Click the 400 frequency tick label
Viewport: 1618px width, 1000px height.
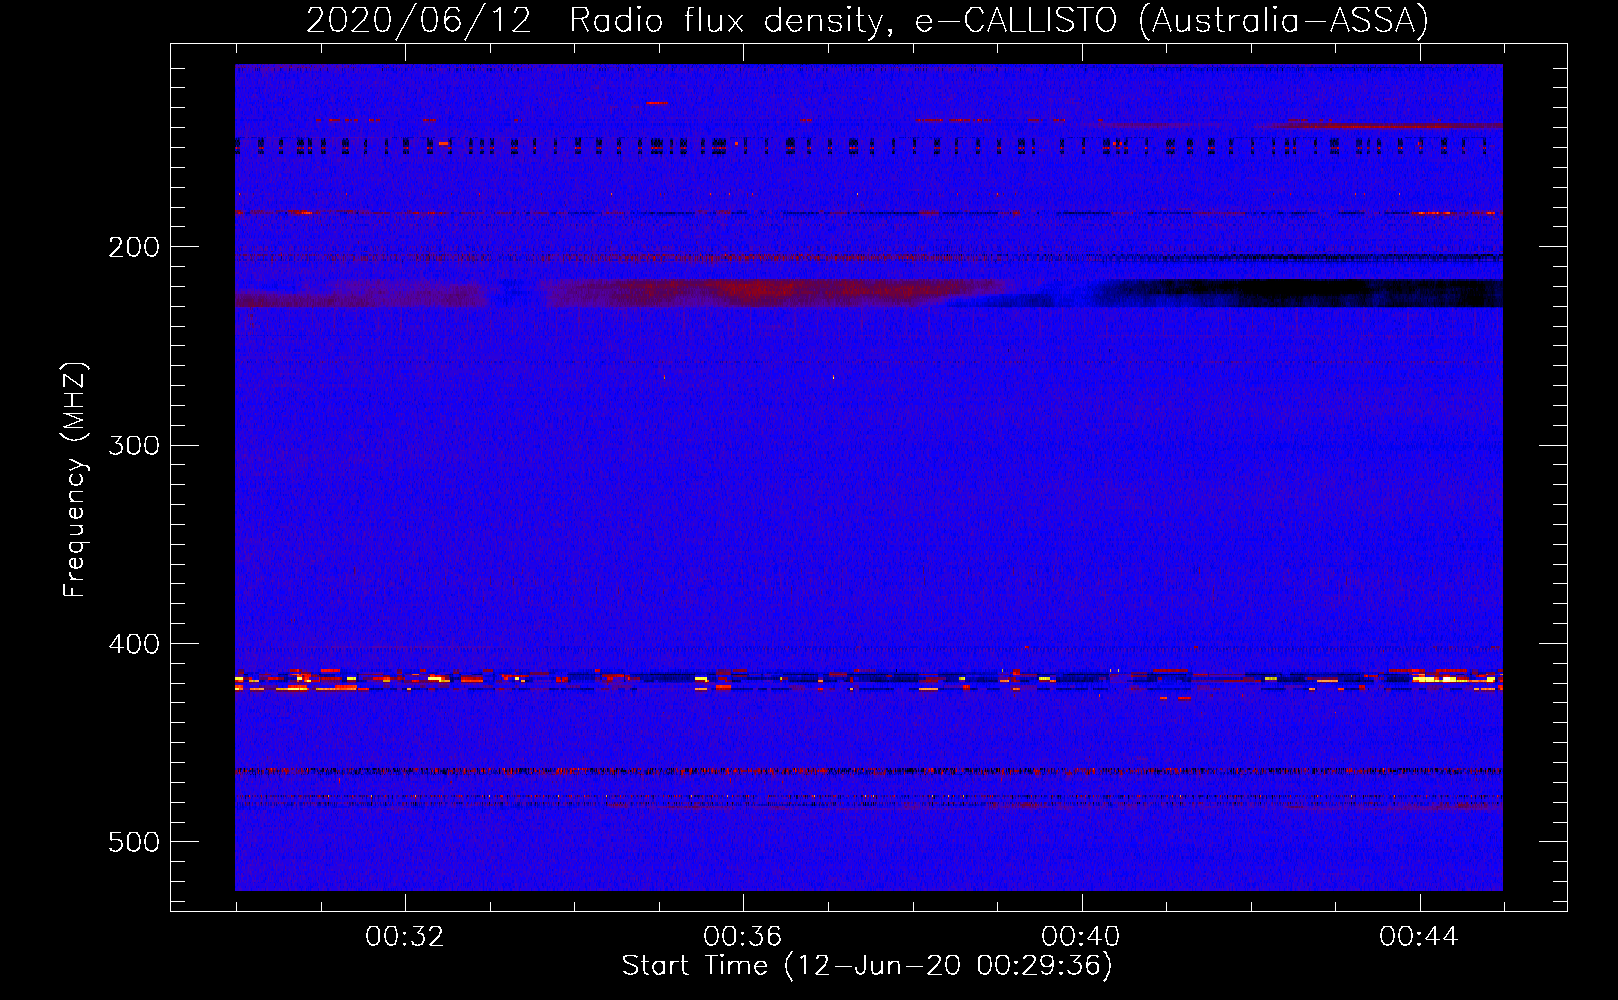tap(134, 644)
